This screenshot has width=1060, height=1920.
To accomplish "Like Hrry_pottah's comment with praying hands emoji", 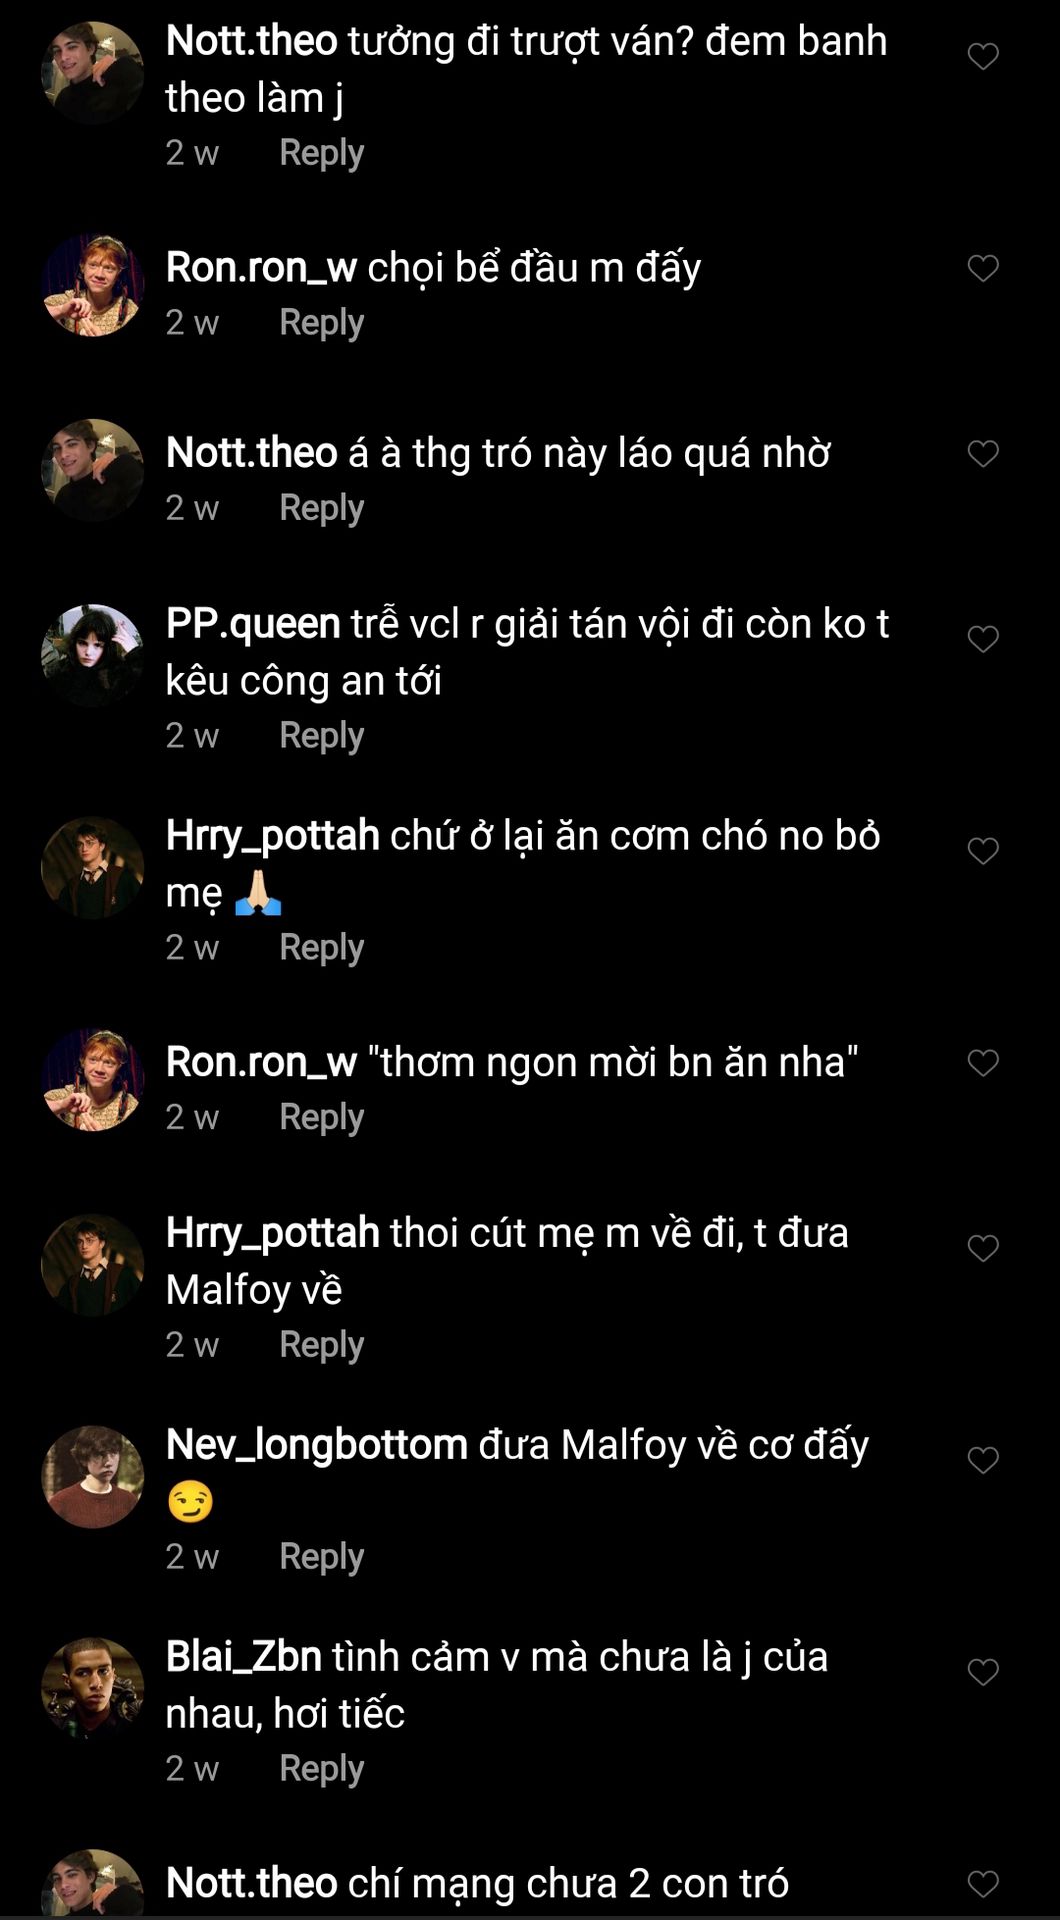I will click(983, 851).
